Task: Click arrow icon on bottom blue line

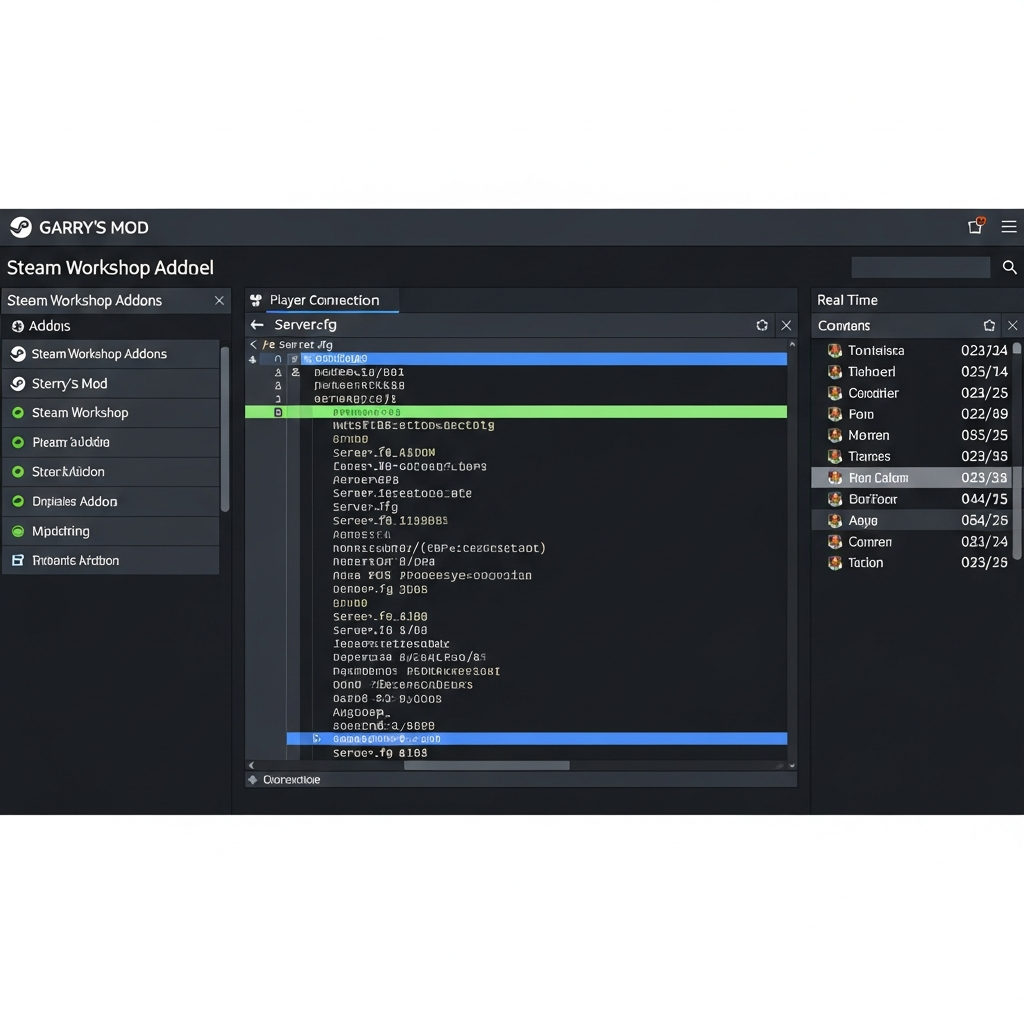Action: coord(317,739)
